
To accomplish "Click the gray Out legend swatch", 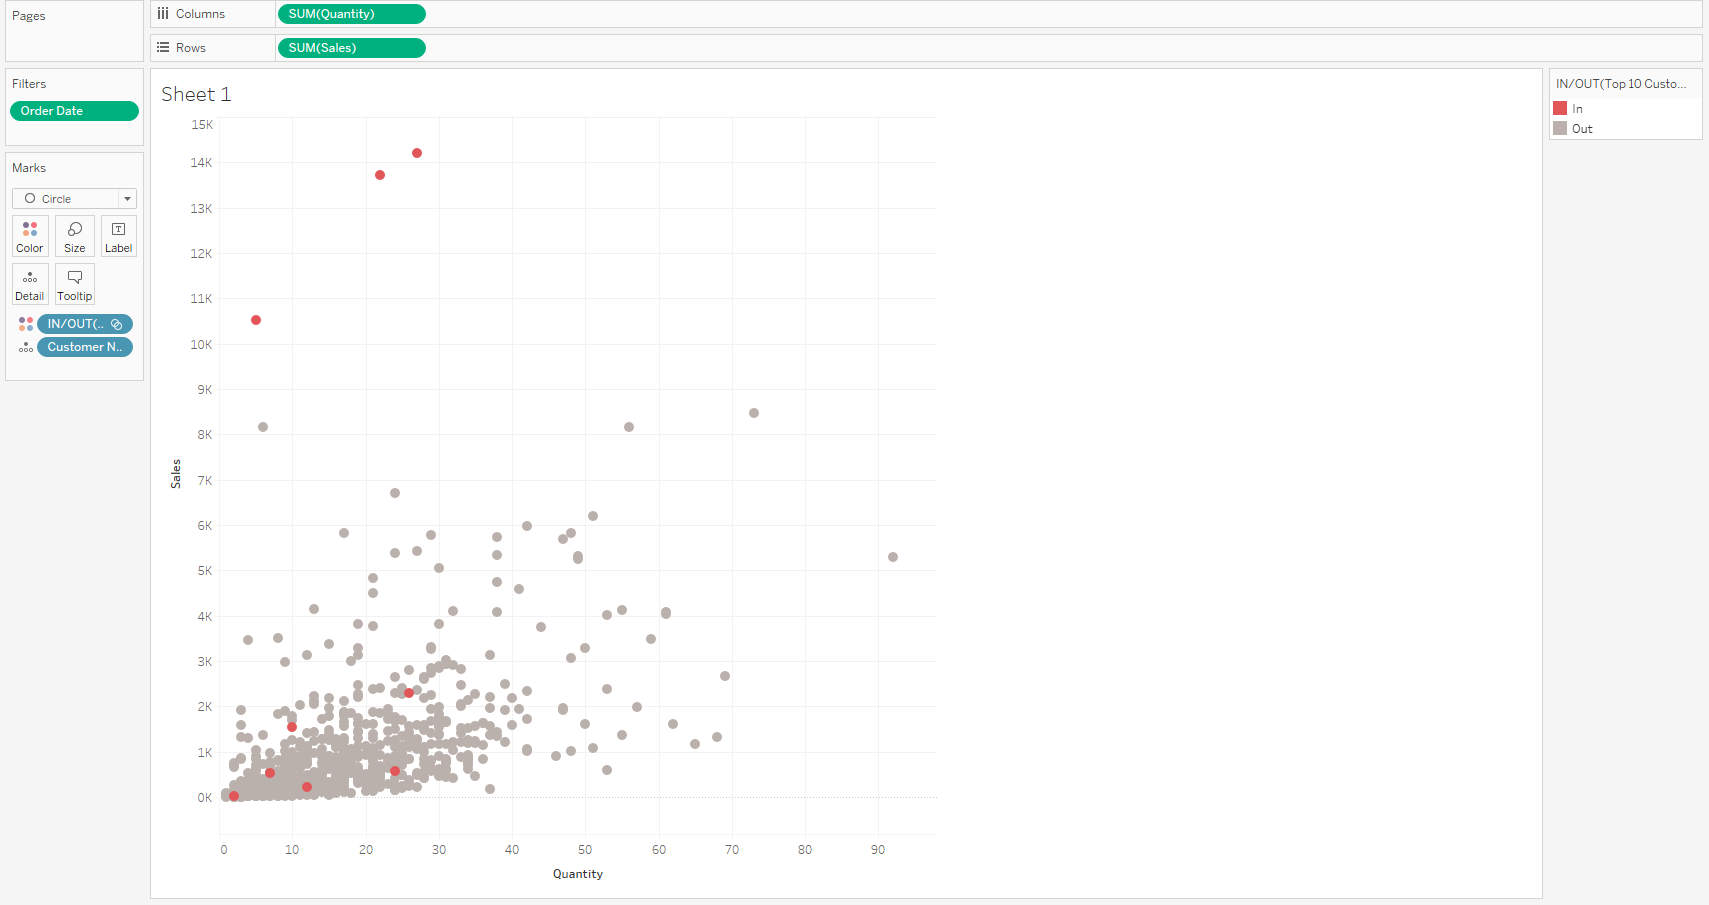I will (1560, 128).
